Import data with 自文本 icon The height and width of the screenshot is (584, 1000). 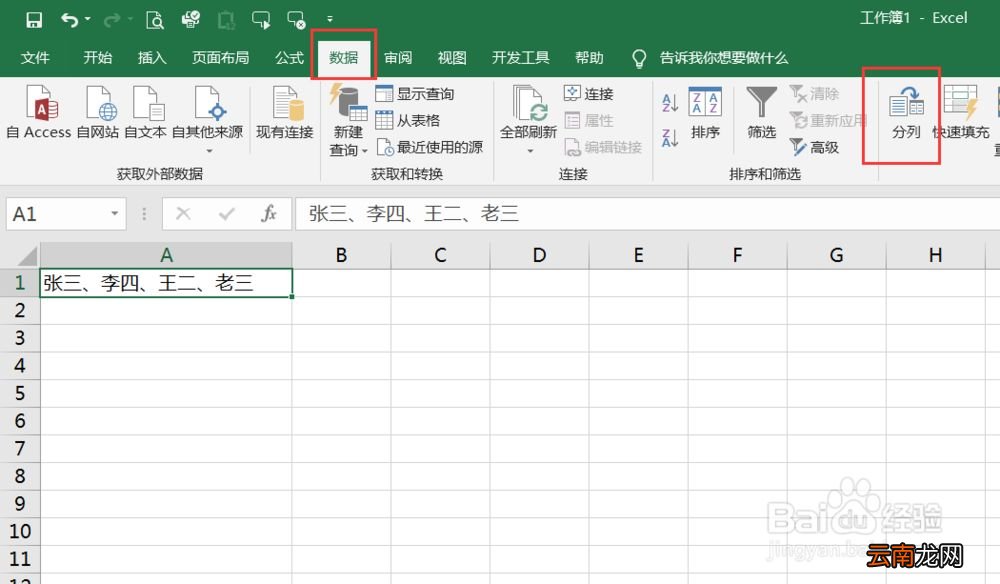click(145, 113)
